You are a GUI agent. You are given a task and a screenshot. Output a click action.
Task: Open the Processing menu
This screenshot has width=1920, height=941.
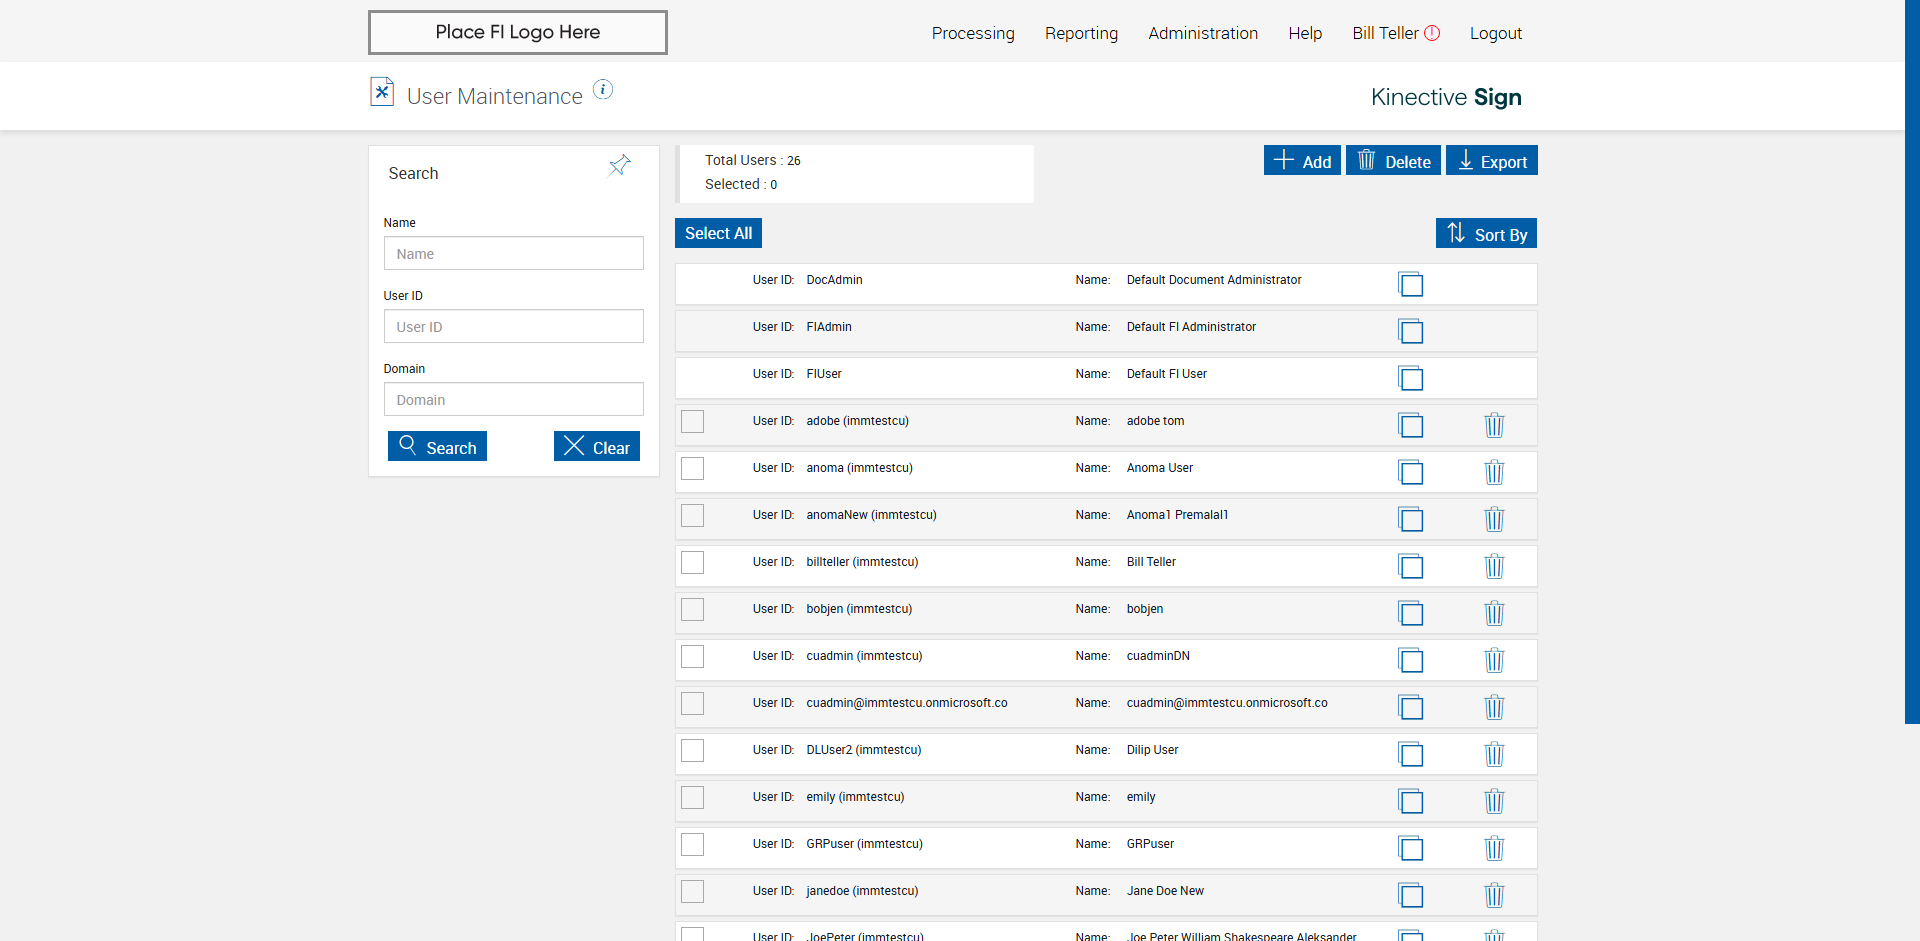(973, 33)
